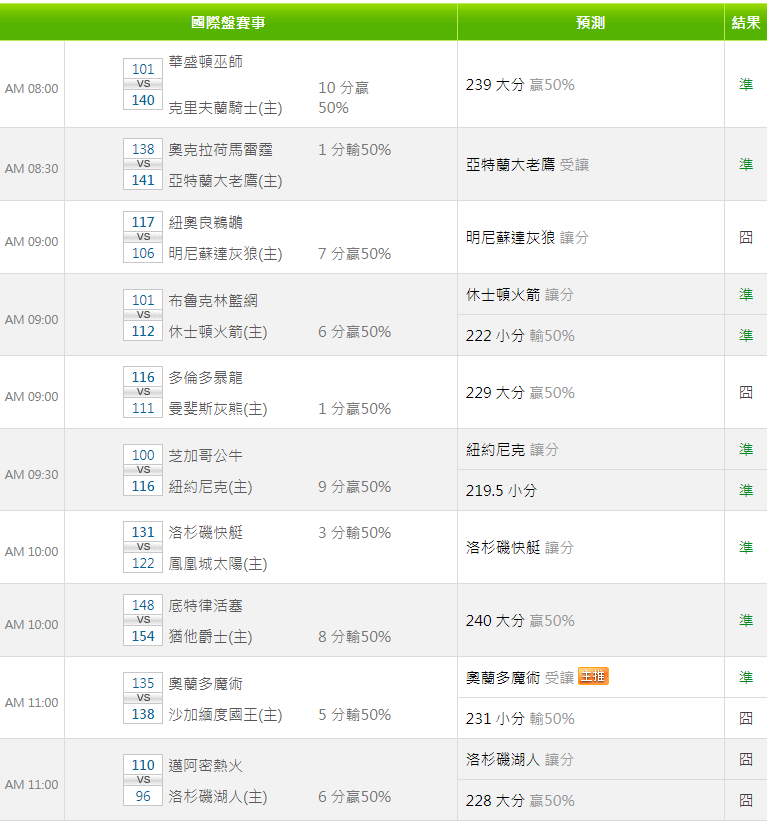
Task: Click prediction 洛杉磯湖人 讓分
Action: point(520,760)
